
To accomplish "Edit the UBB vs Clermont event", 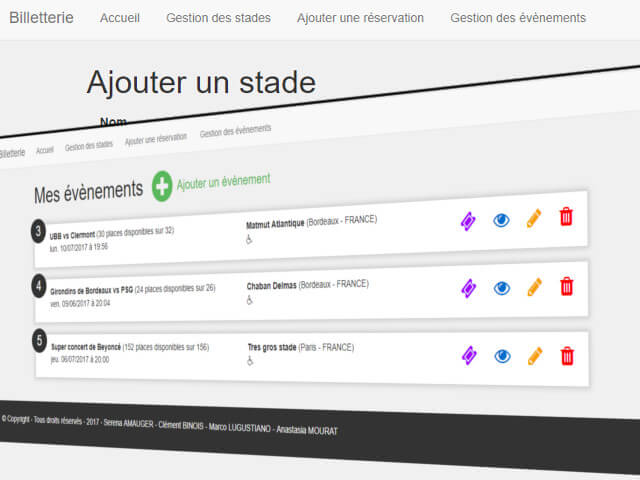I will [x=534, y=218].
